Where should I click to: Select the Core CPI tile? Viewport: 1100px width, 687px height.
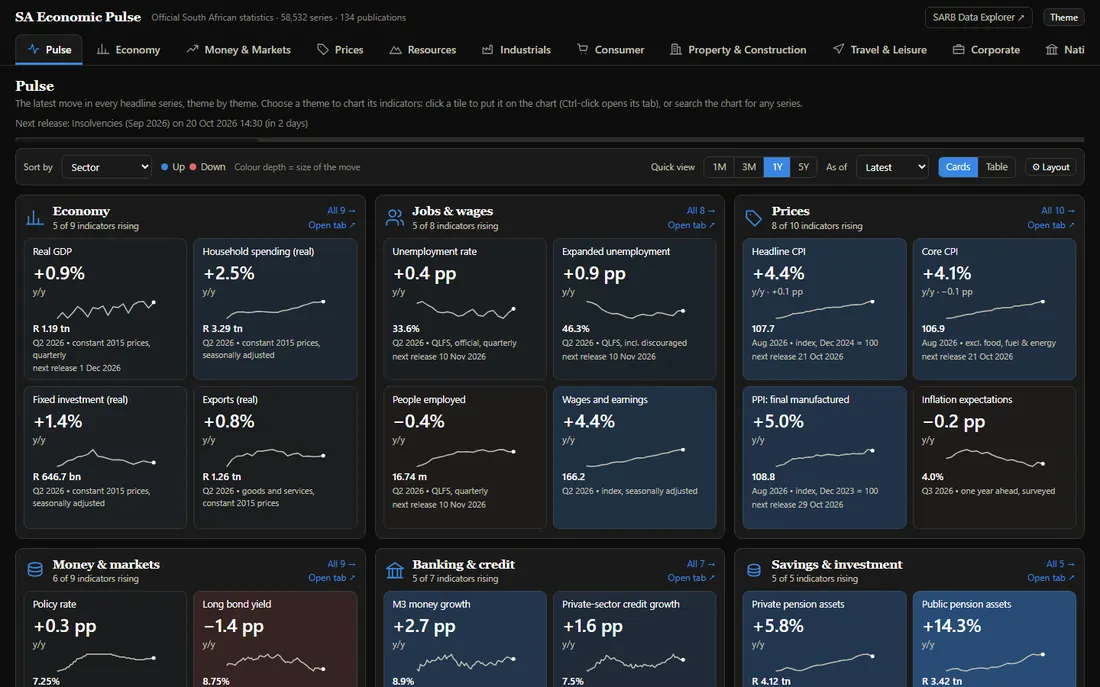pos(994,309)
